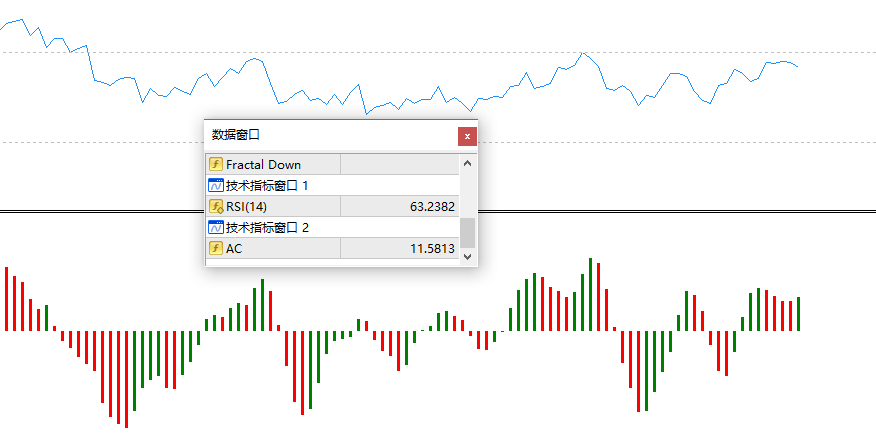Click the AC value 11.5813

pos(432,248)
